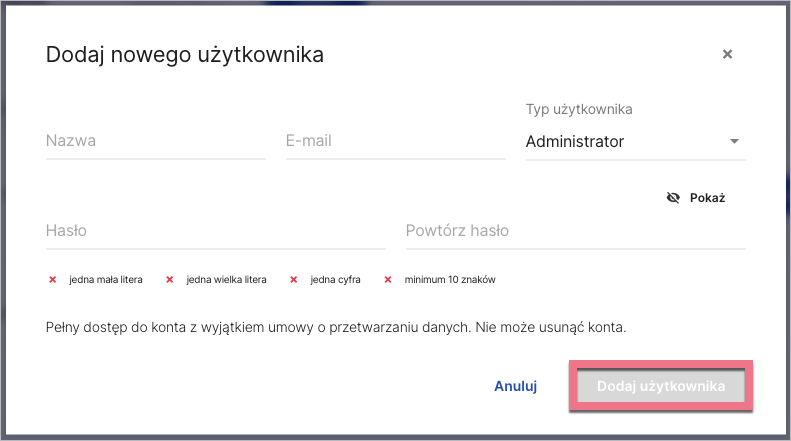Click red X next to minimum 10 znaków

pos(388,280)
